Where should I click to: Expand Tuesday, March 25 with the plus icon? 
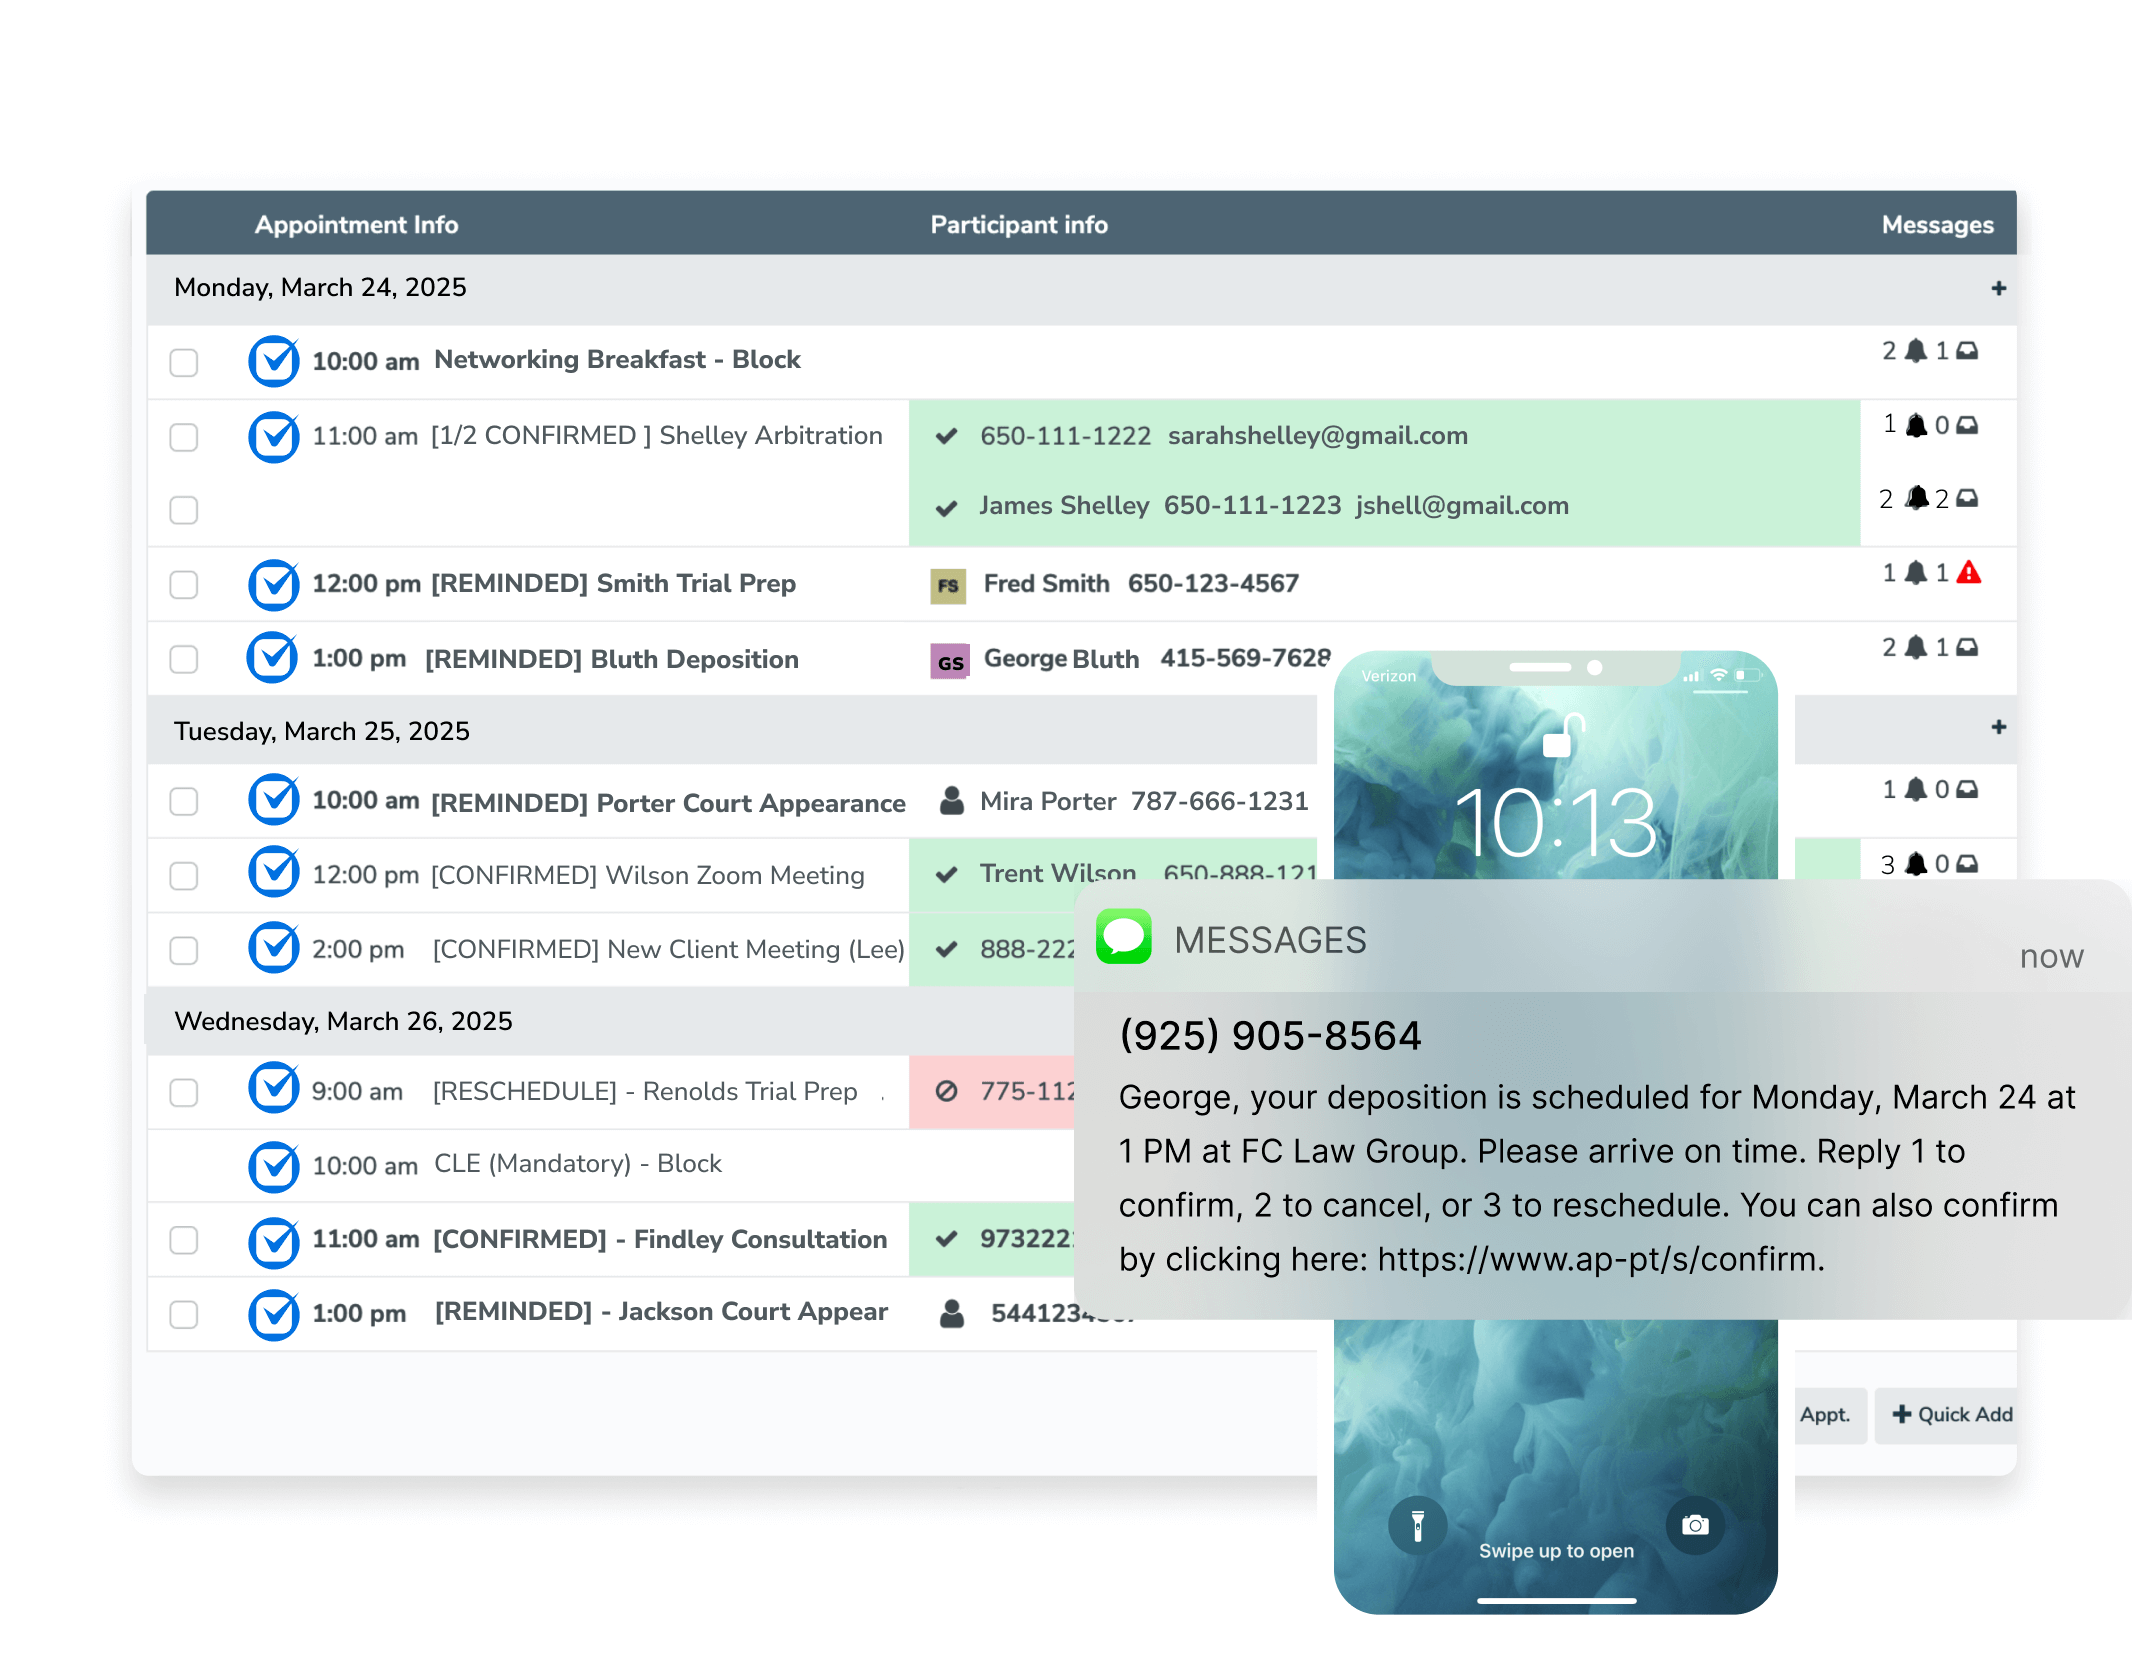tap(1998, 727)
